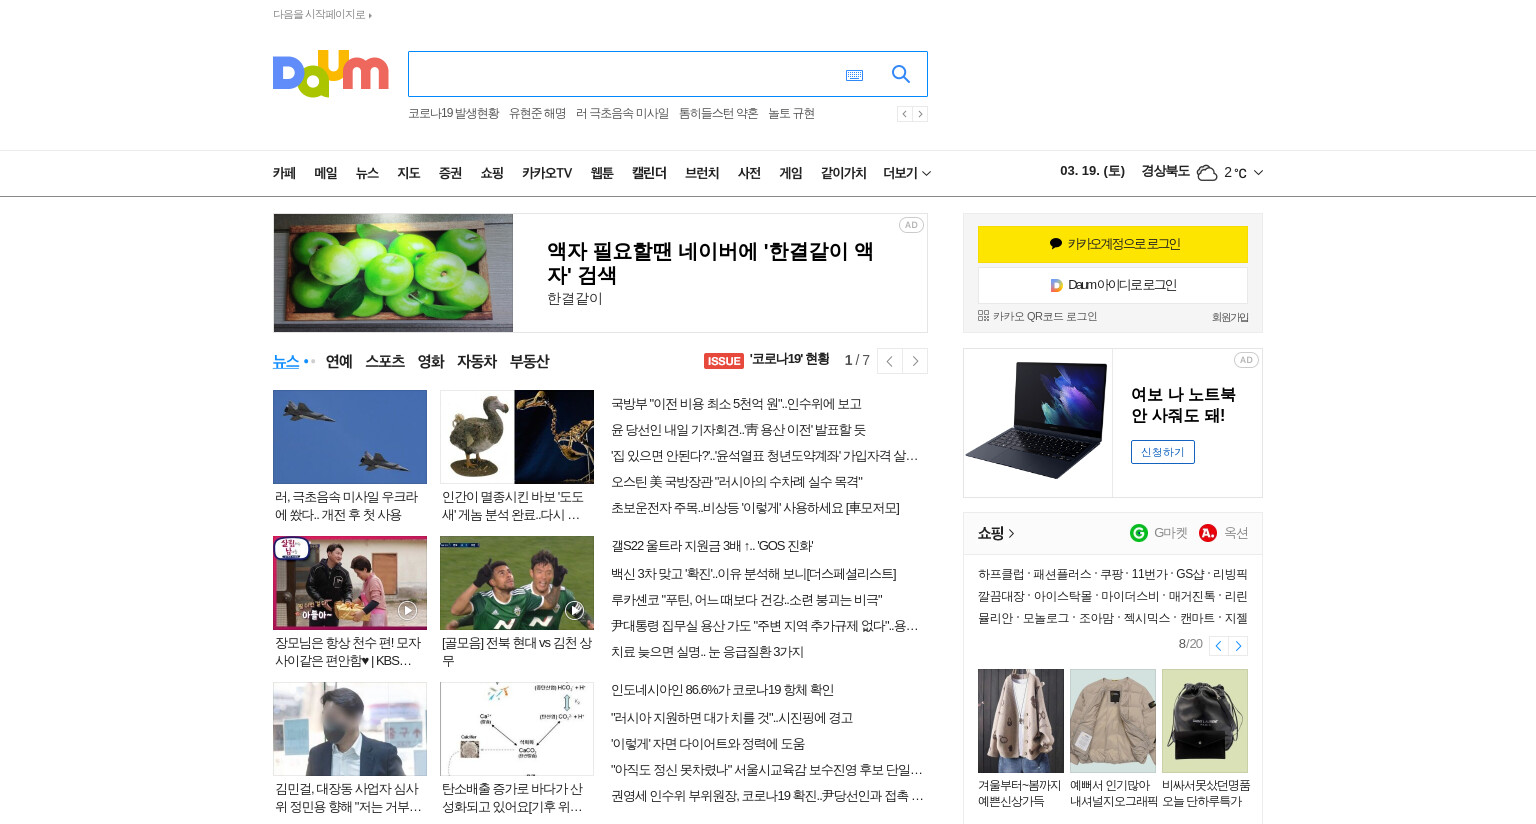Click trending keyword 놀토 규현
The height and width of the screenshot is (824, 1536).
pyautogui.click(x=791, y=114)
